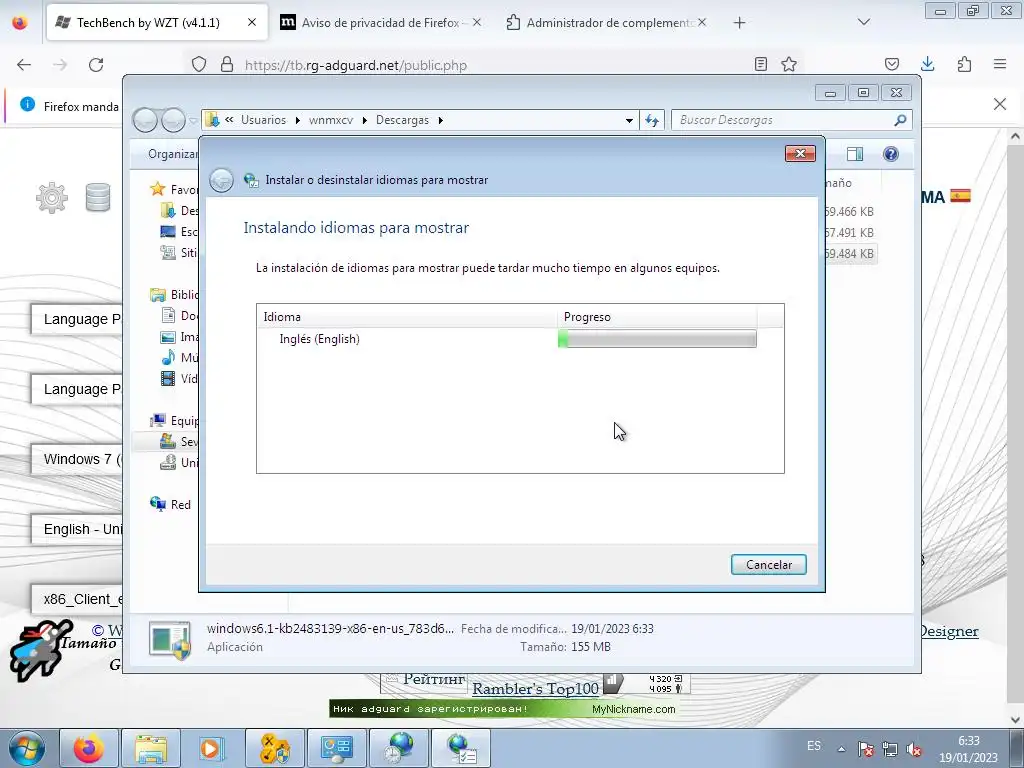This screenshot has height=768, width=1024.
Task: Open the Explorer address bar history dropdown
Action: 629,120
